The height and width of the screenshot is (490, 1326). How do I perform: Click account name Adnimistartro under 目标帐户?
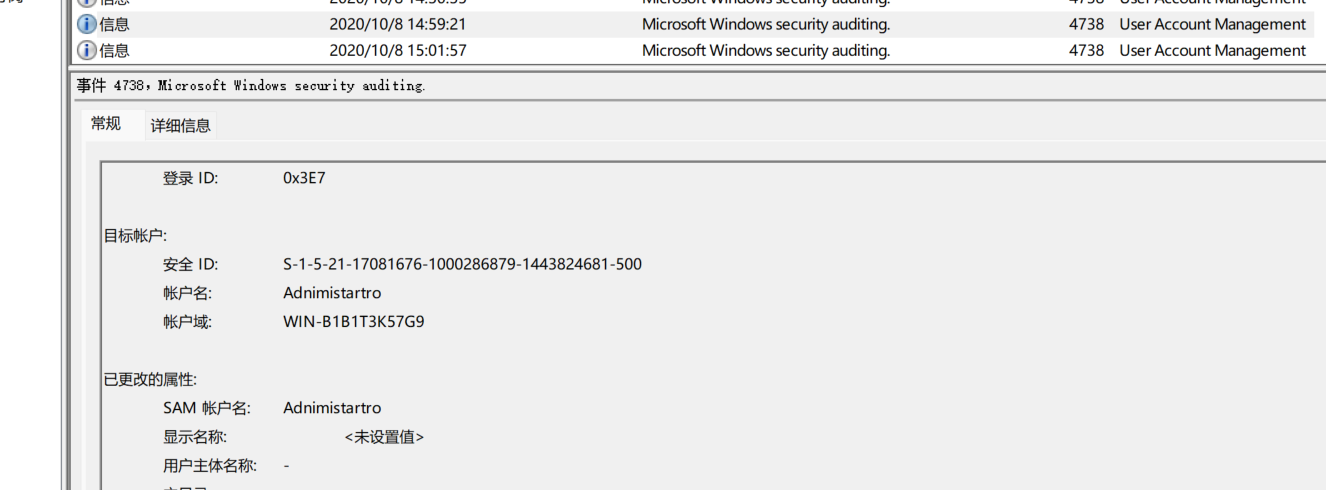[x=332, y=293]
